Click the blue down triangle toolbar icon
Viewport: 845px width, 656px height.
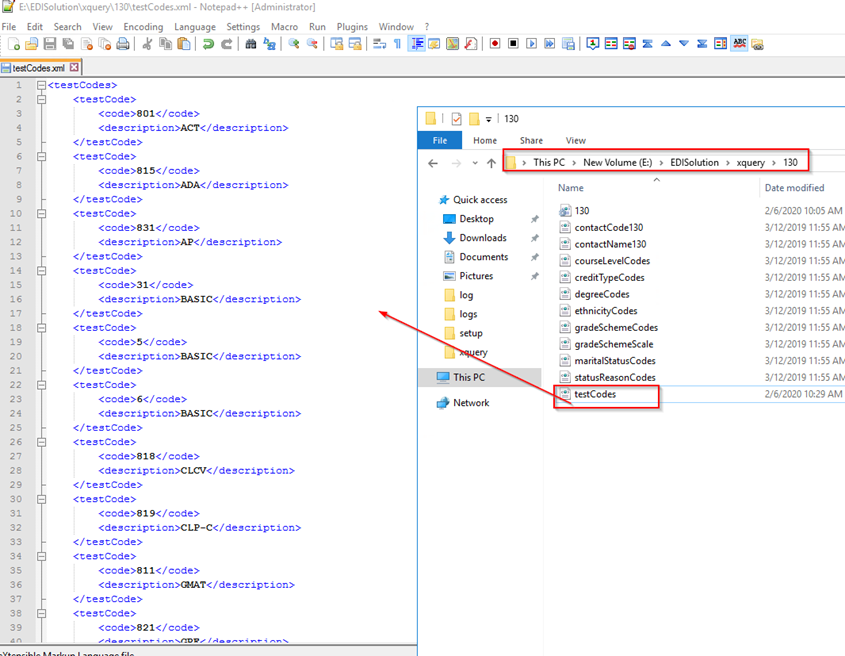(684, 44)
